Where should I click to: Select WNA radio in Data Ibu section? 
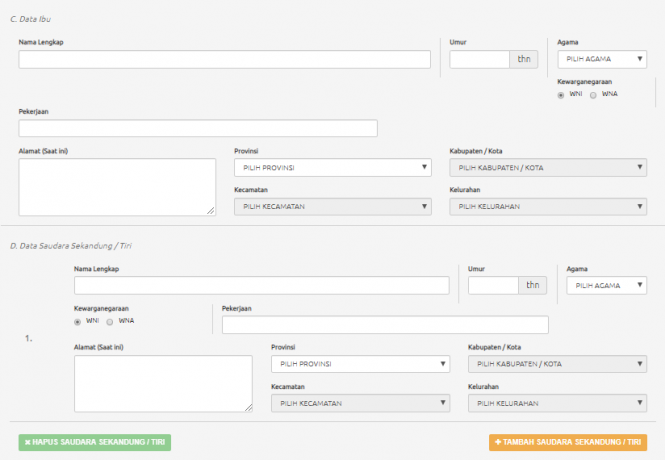click(x=593, y=95)
